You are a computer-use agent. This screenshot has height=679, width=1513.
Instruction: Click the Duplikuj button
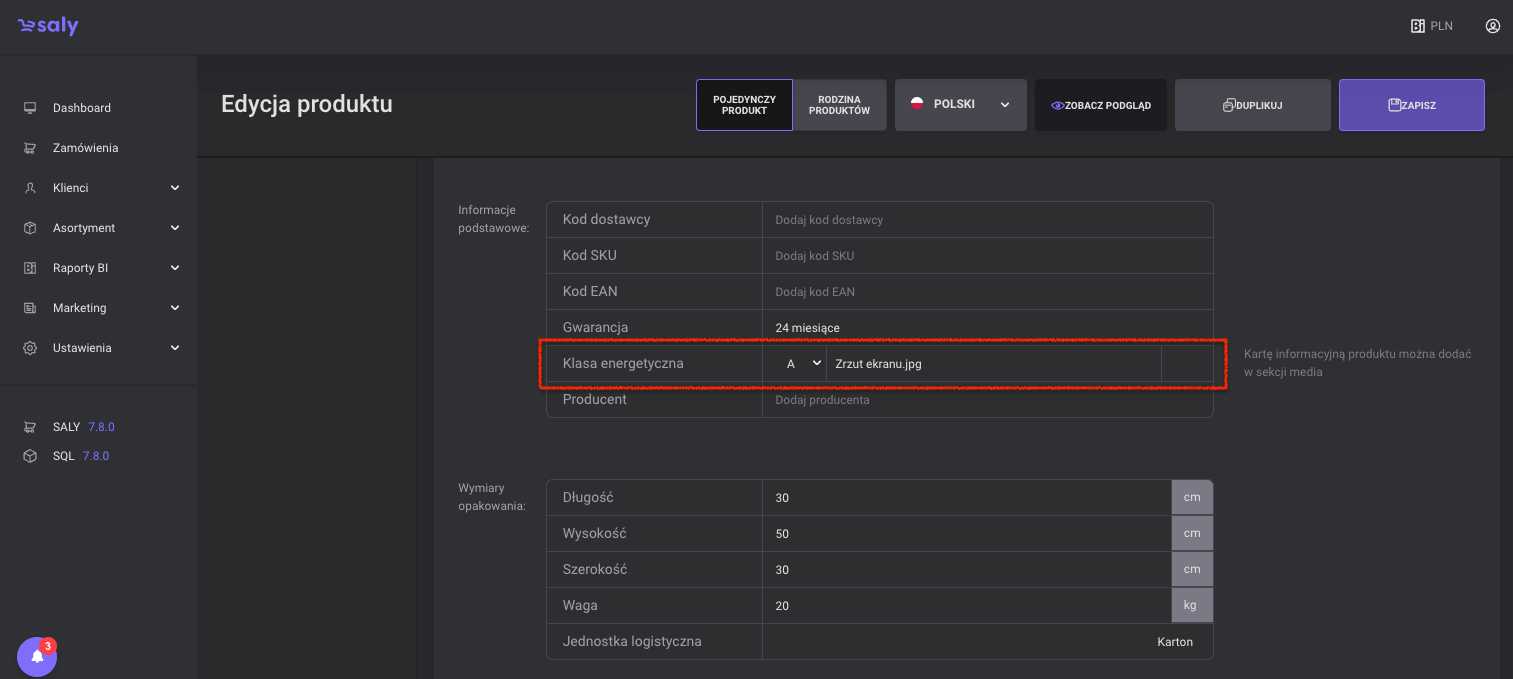[x=1252, y=105]
